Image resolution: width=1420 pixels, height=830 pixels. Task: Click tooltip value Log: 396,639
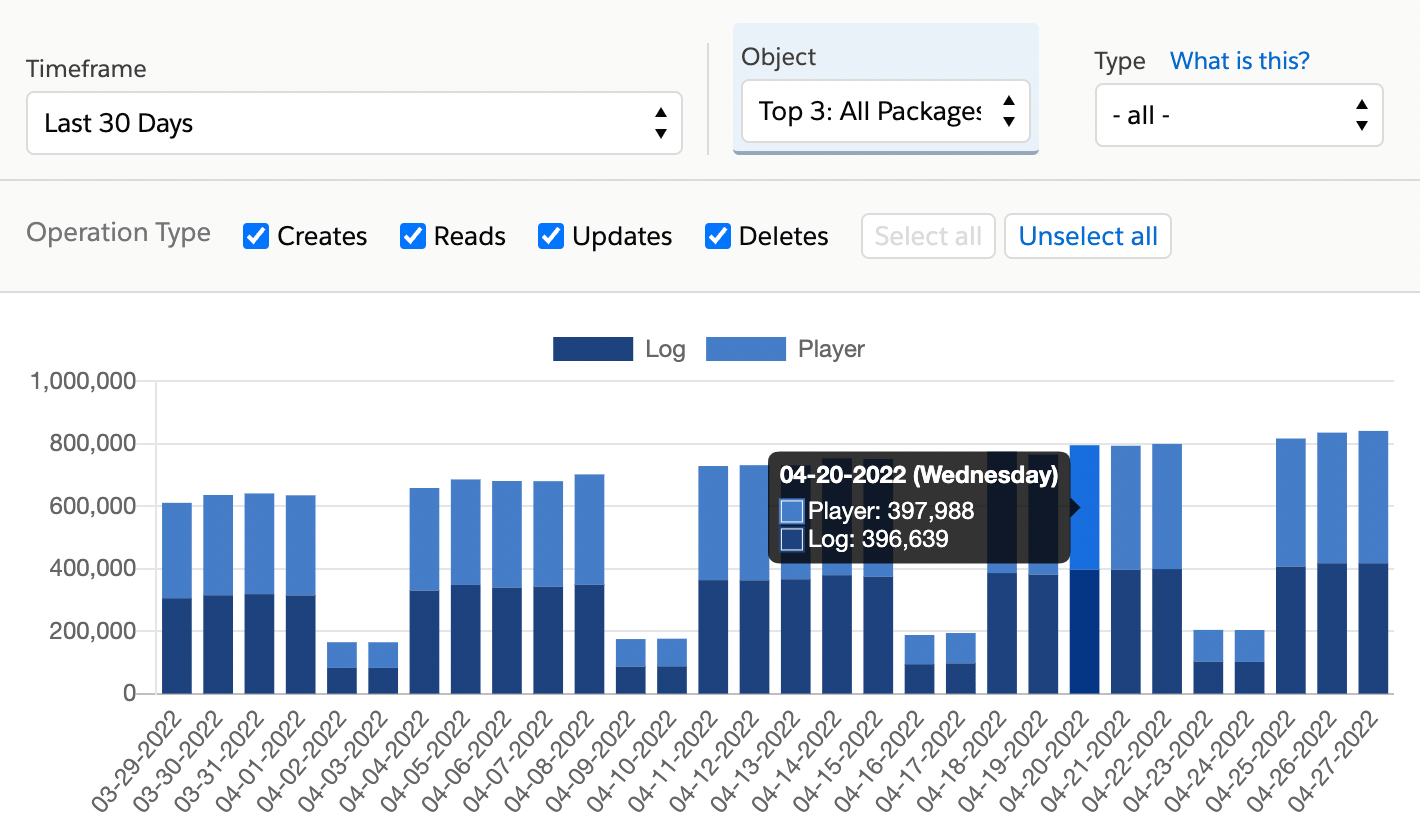878,540
